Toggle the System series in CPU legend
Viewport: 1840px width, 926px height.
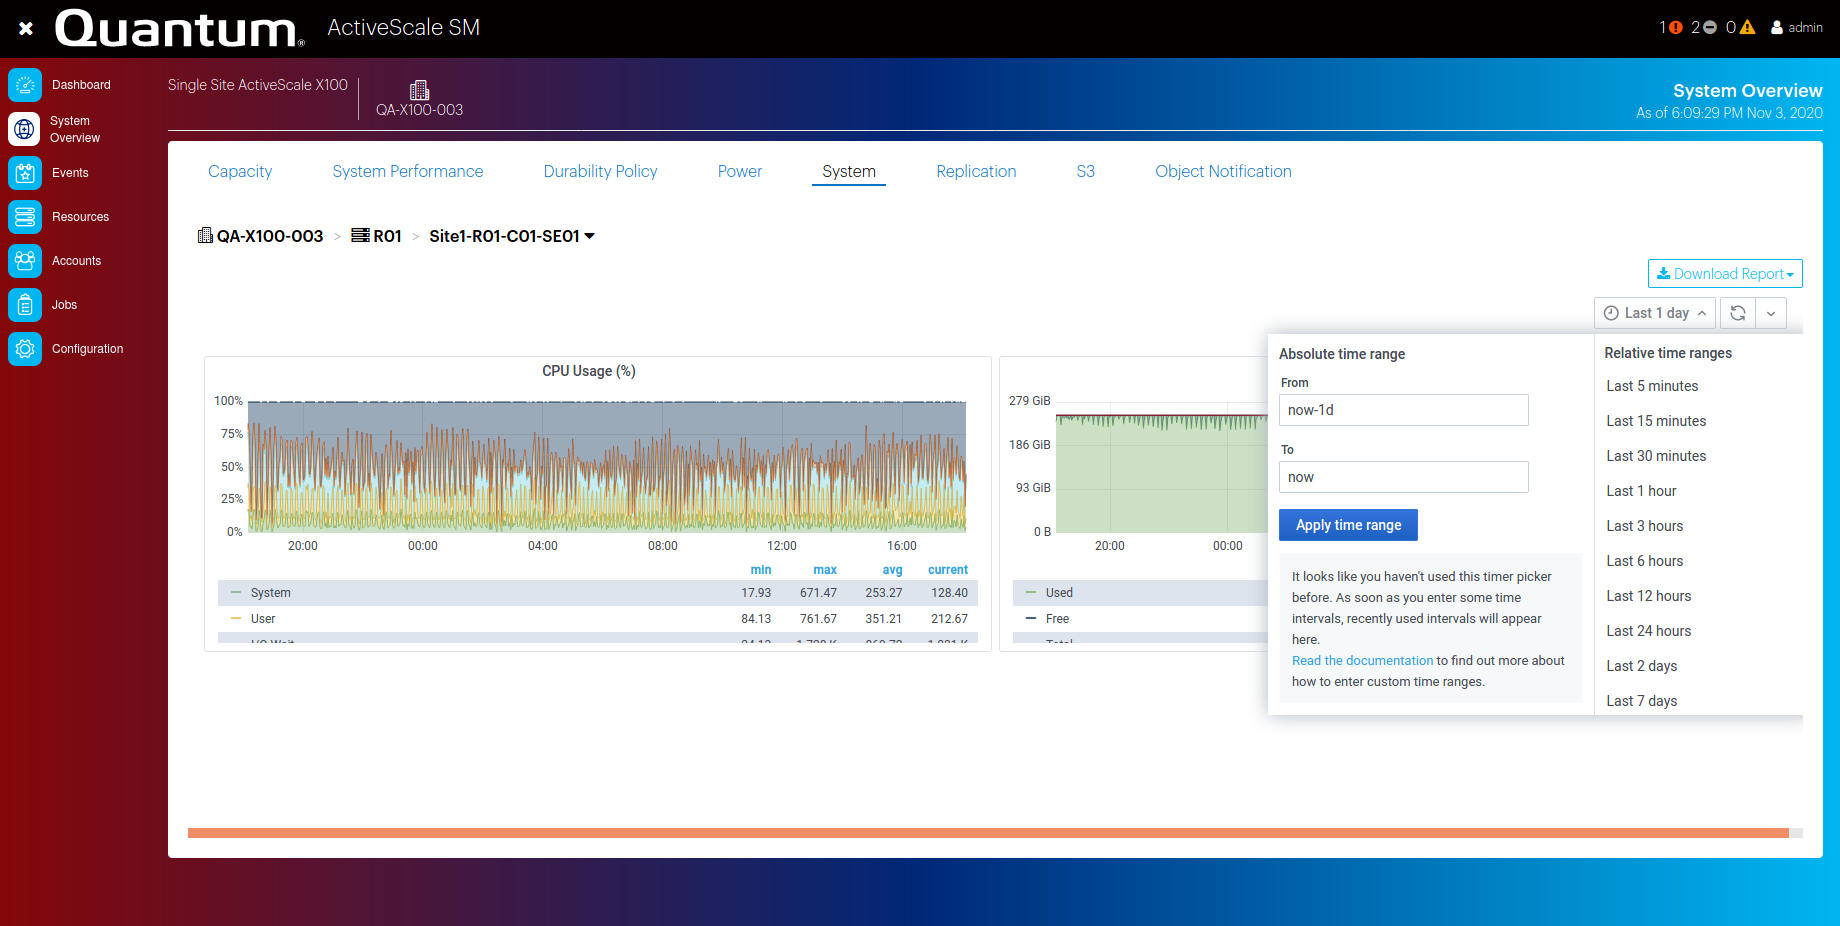[270, 593]
